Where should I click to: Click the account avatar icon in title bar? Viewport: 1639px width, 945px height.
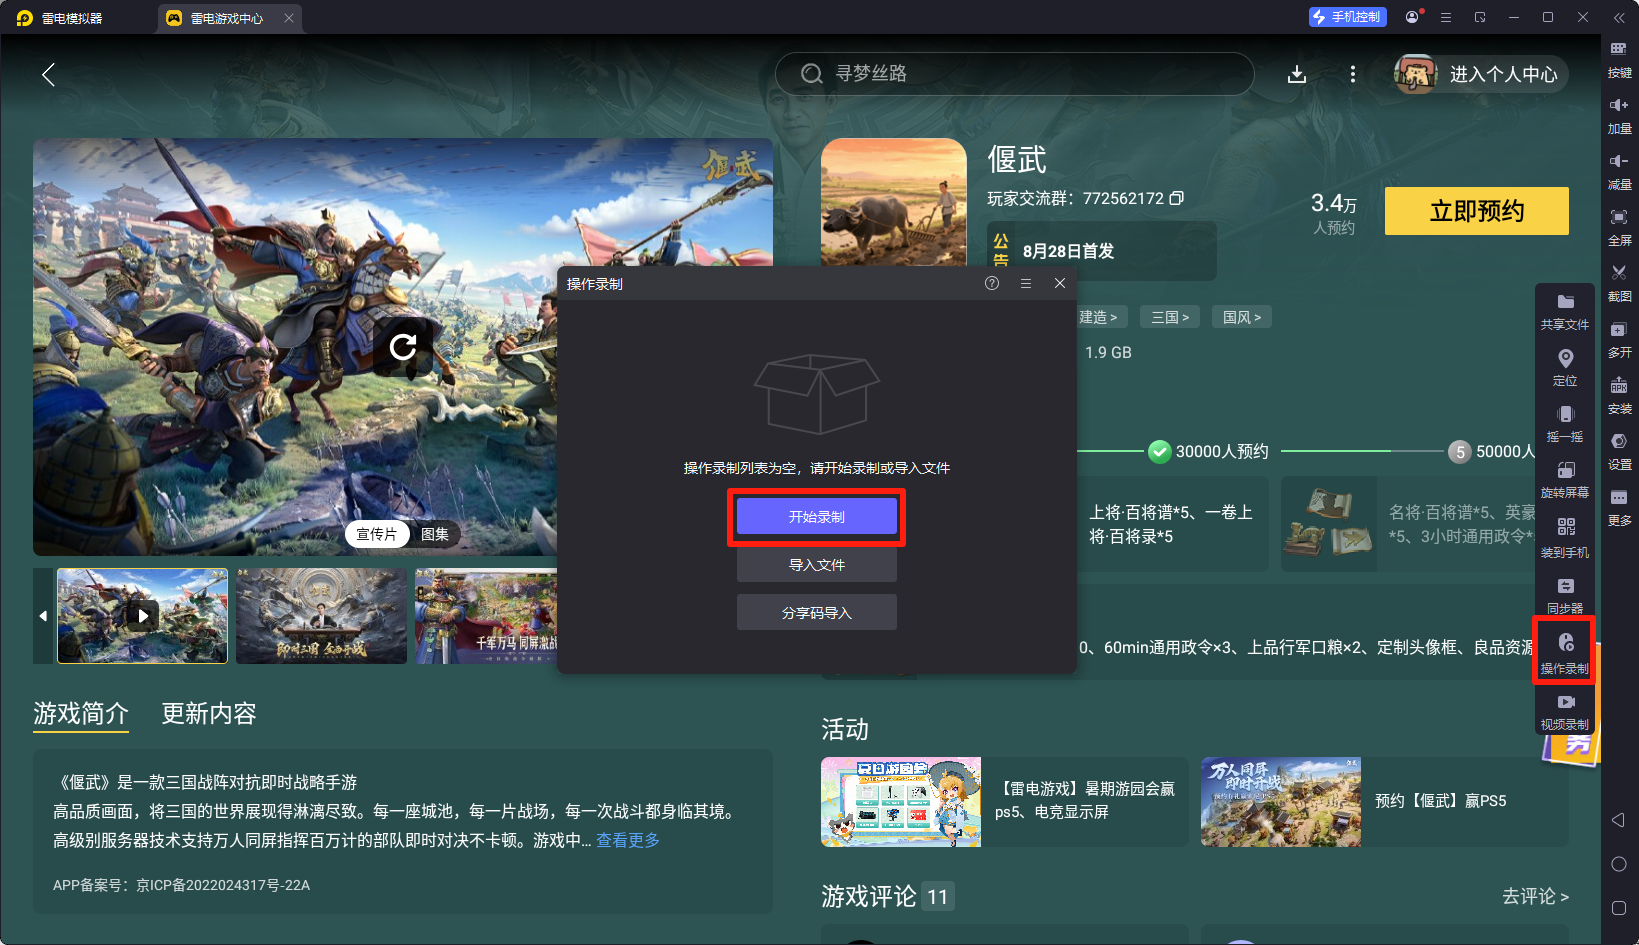1412,17
